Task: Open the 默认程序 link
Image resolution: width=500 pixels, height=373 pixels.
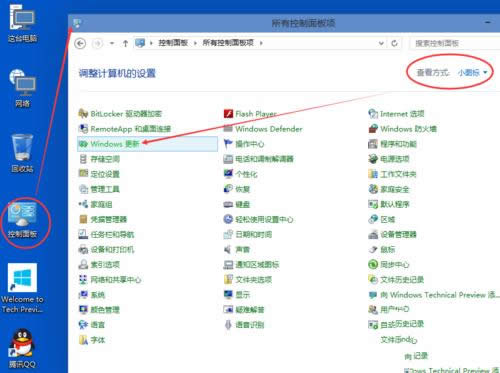Action: [x=395, y=204]
